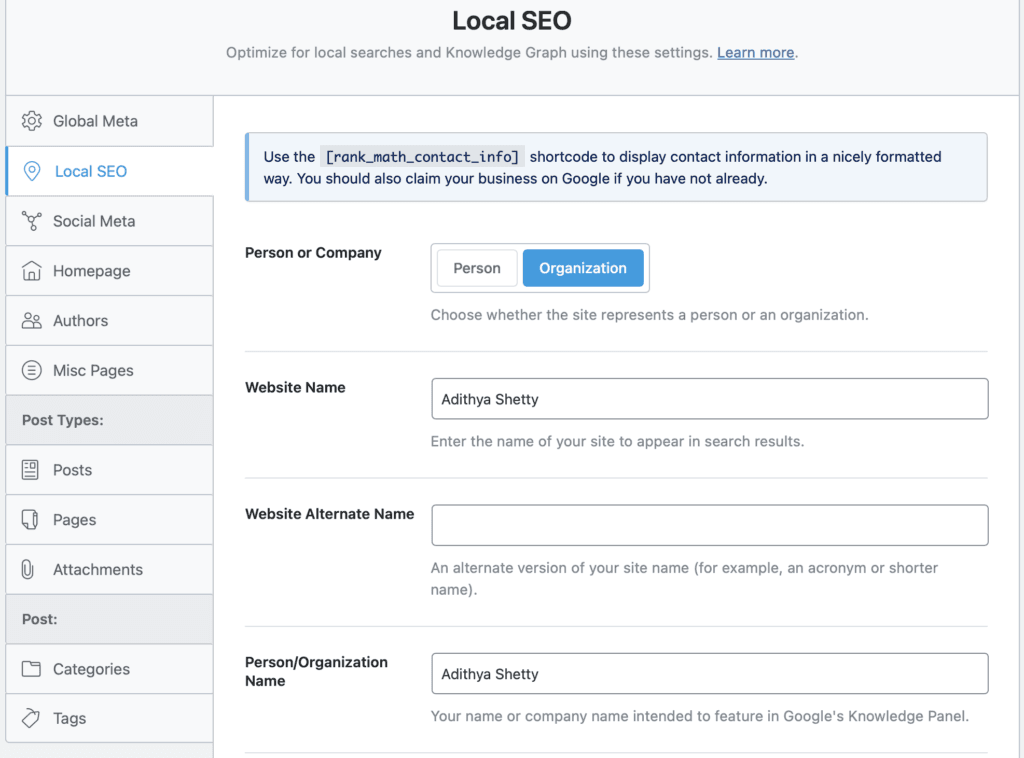The image size is (1024, 758).
Task: Open the Categories taxonomy tab
Action: 110,669
